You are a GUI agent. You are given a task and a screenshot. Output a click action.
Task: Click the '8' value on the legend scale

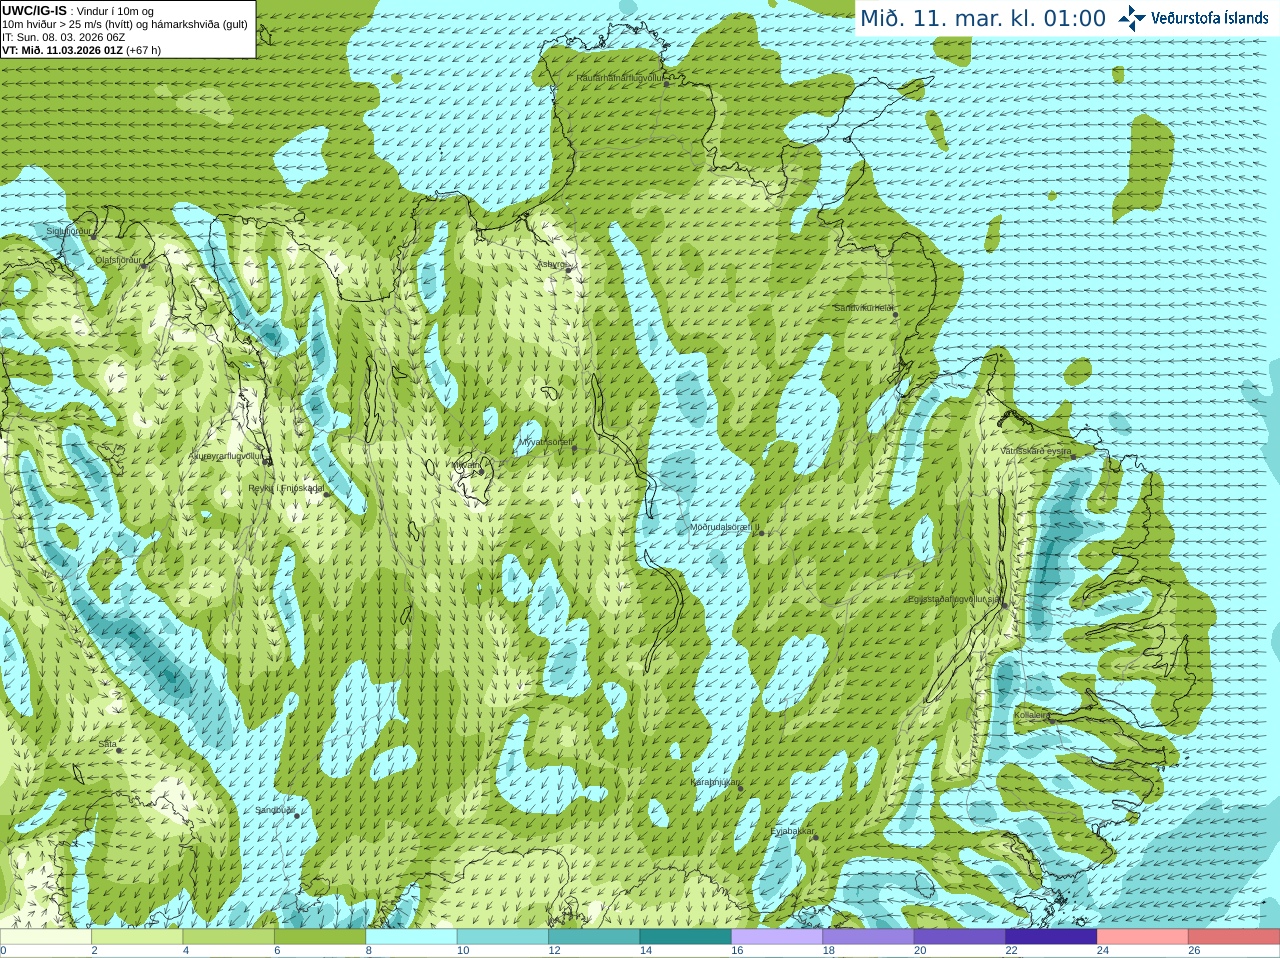(x=369, y=951)
